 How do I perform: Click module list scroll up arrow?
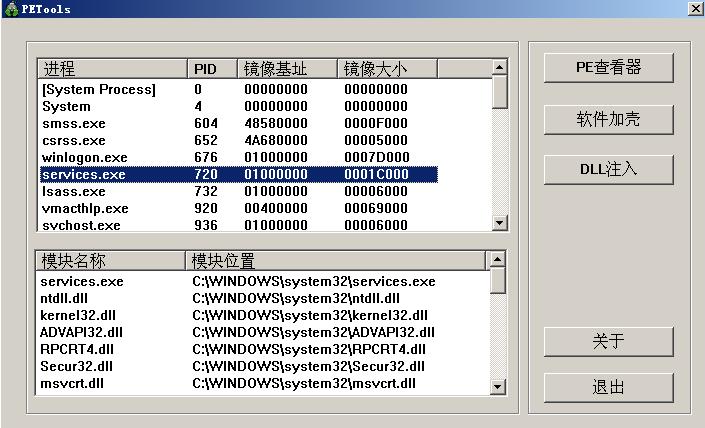[x=497, y=259]
